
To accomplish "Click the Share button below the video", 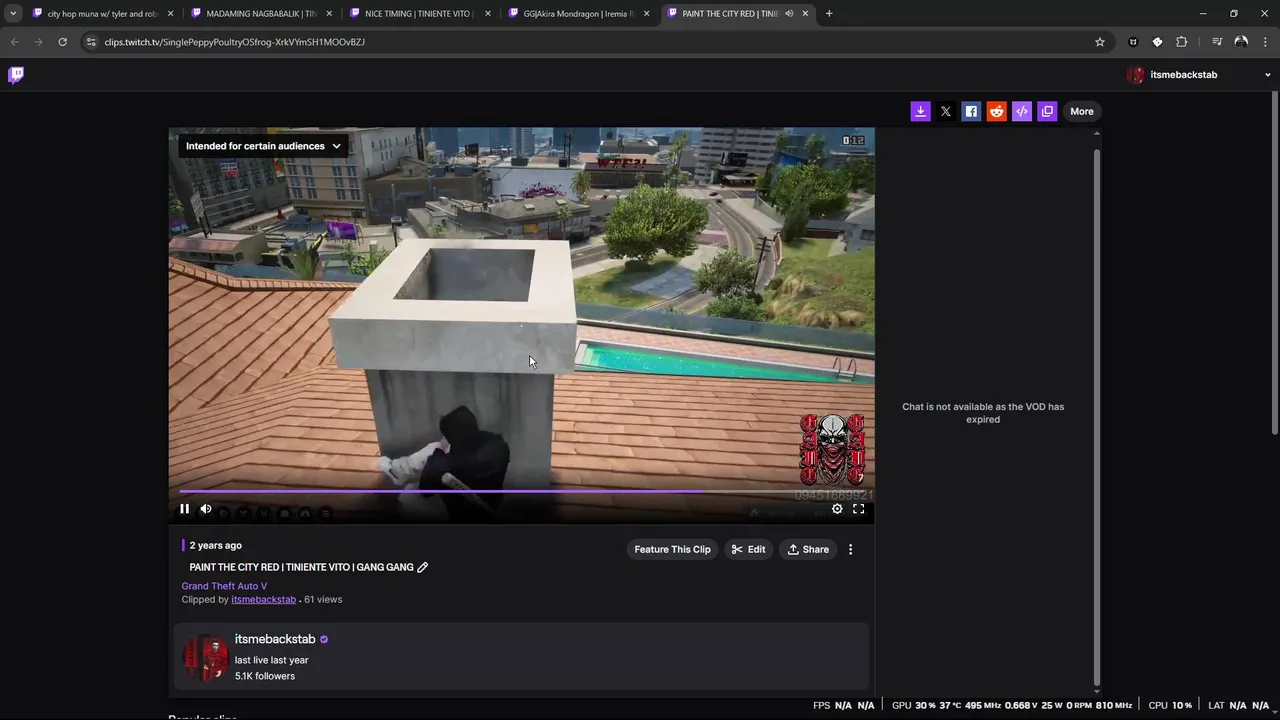I will [808, 549].
